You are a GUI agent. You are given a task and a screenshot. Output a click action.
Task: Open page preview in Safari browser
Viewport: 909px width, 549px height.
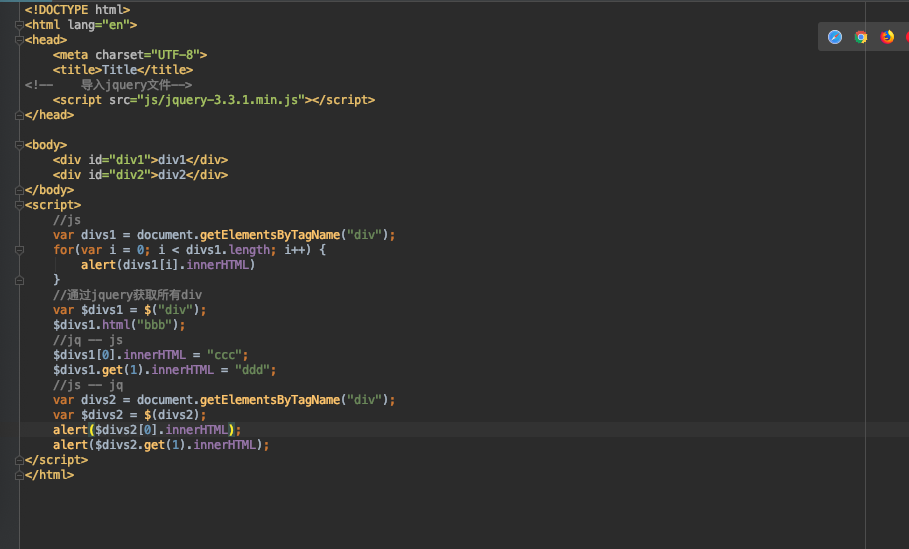pyautogui.click(x=835, y=37)
